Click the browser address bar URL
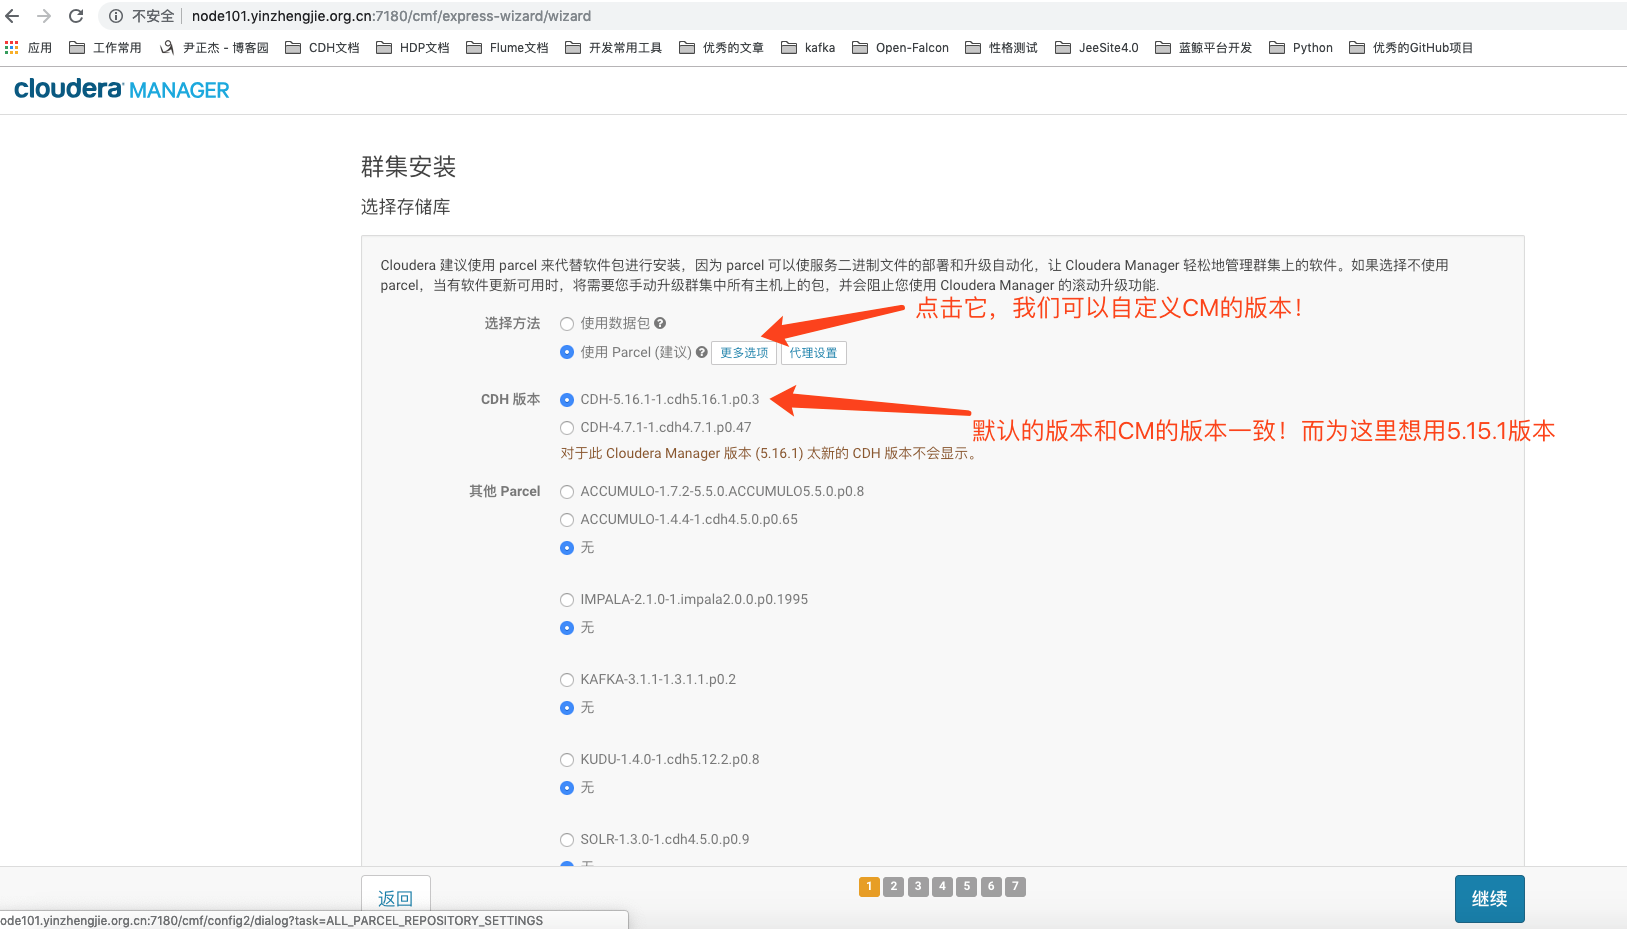1627x929 pixels. tap(391, 16)
